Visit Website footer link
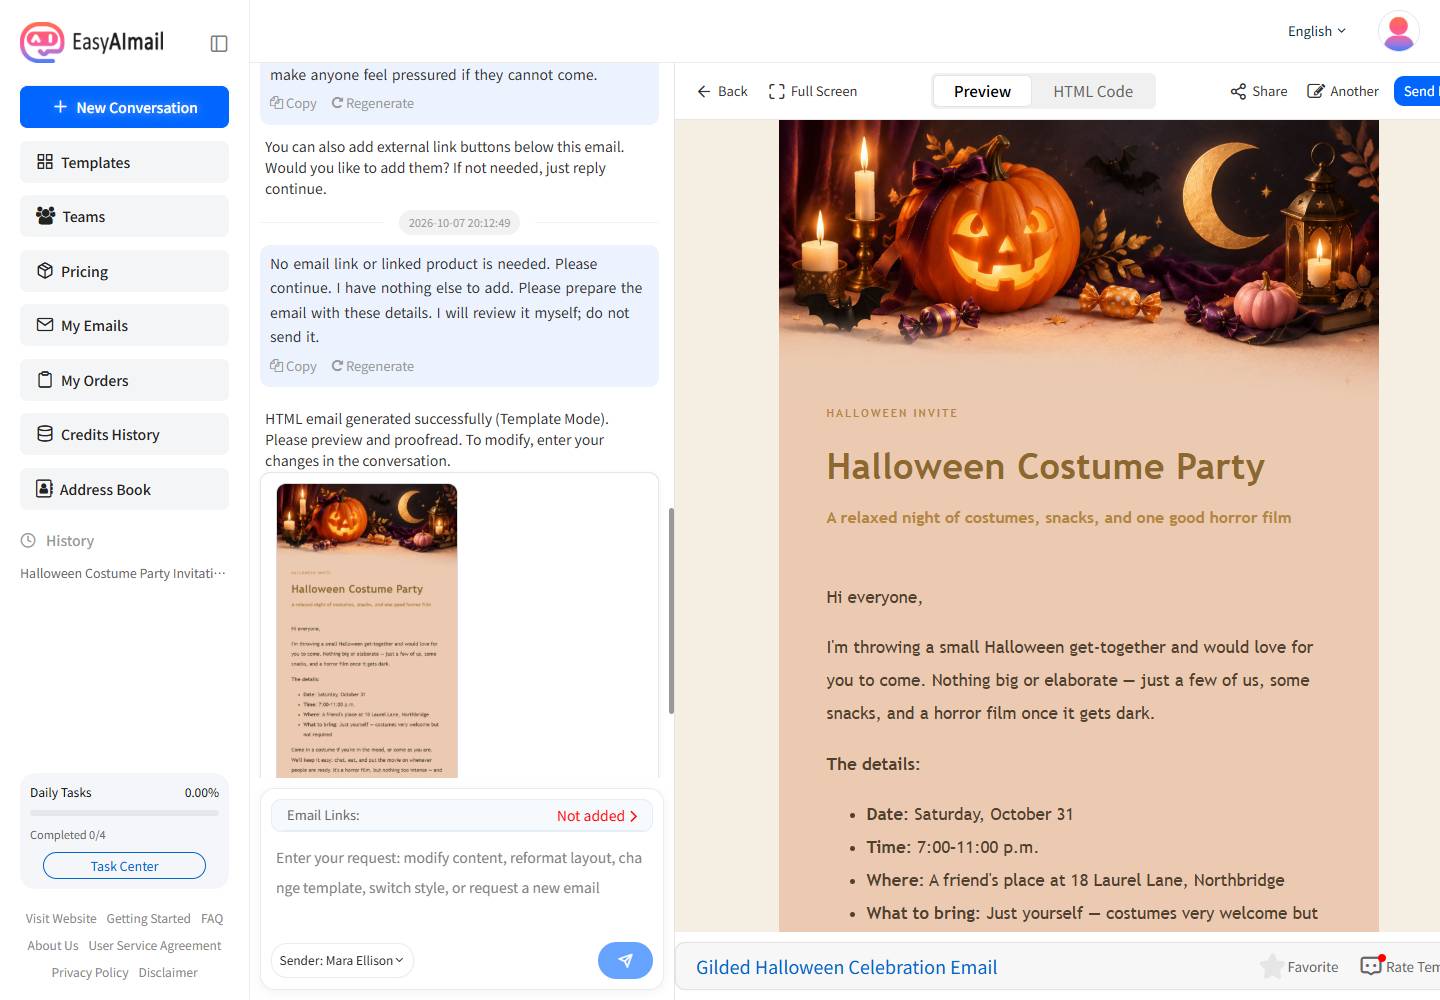1440x1000 pixels. [x=61, y=918]
